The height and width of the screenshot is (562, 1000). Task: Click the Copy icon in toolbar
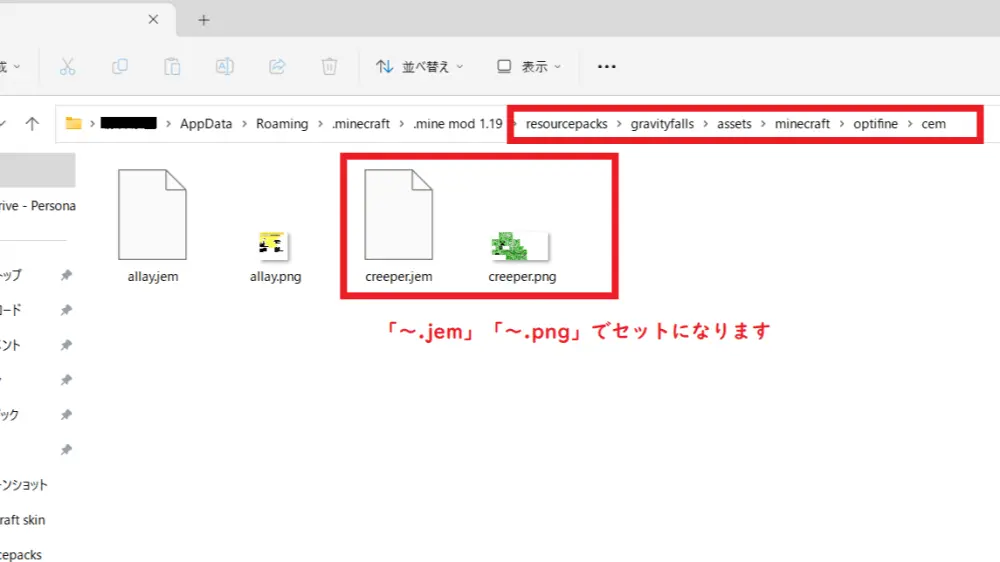pyautogui.click(x=120, y=66)
